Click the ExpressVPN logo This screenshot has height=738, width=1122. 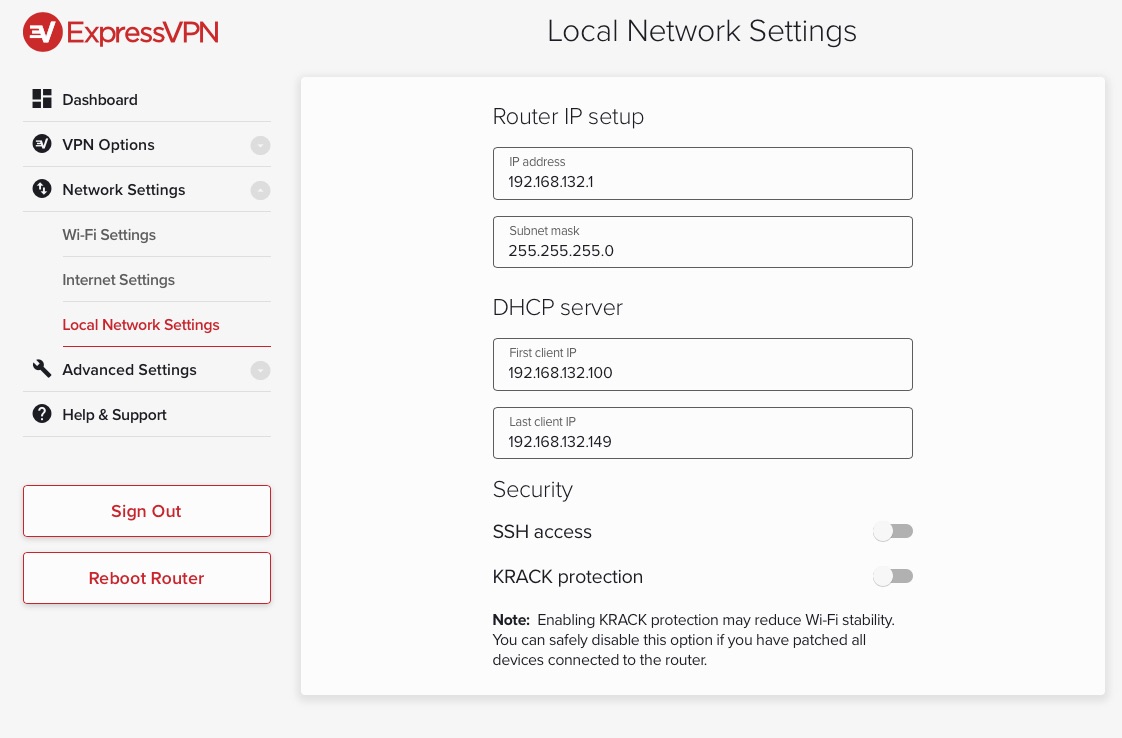pyautogui.click(x=119, y=31)
